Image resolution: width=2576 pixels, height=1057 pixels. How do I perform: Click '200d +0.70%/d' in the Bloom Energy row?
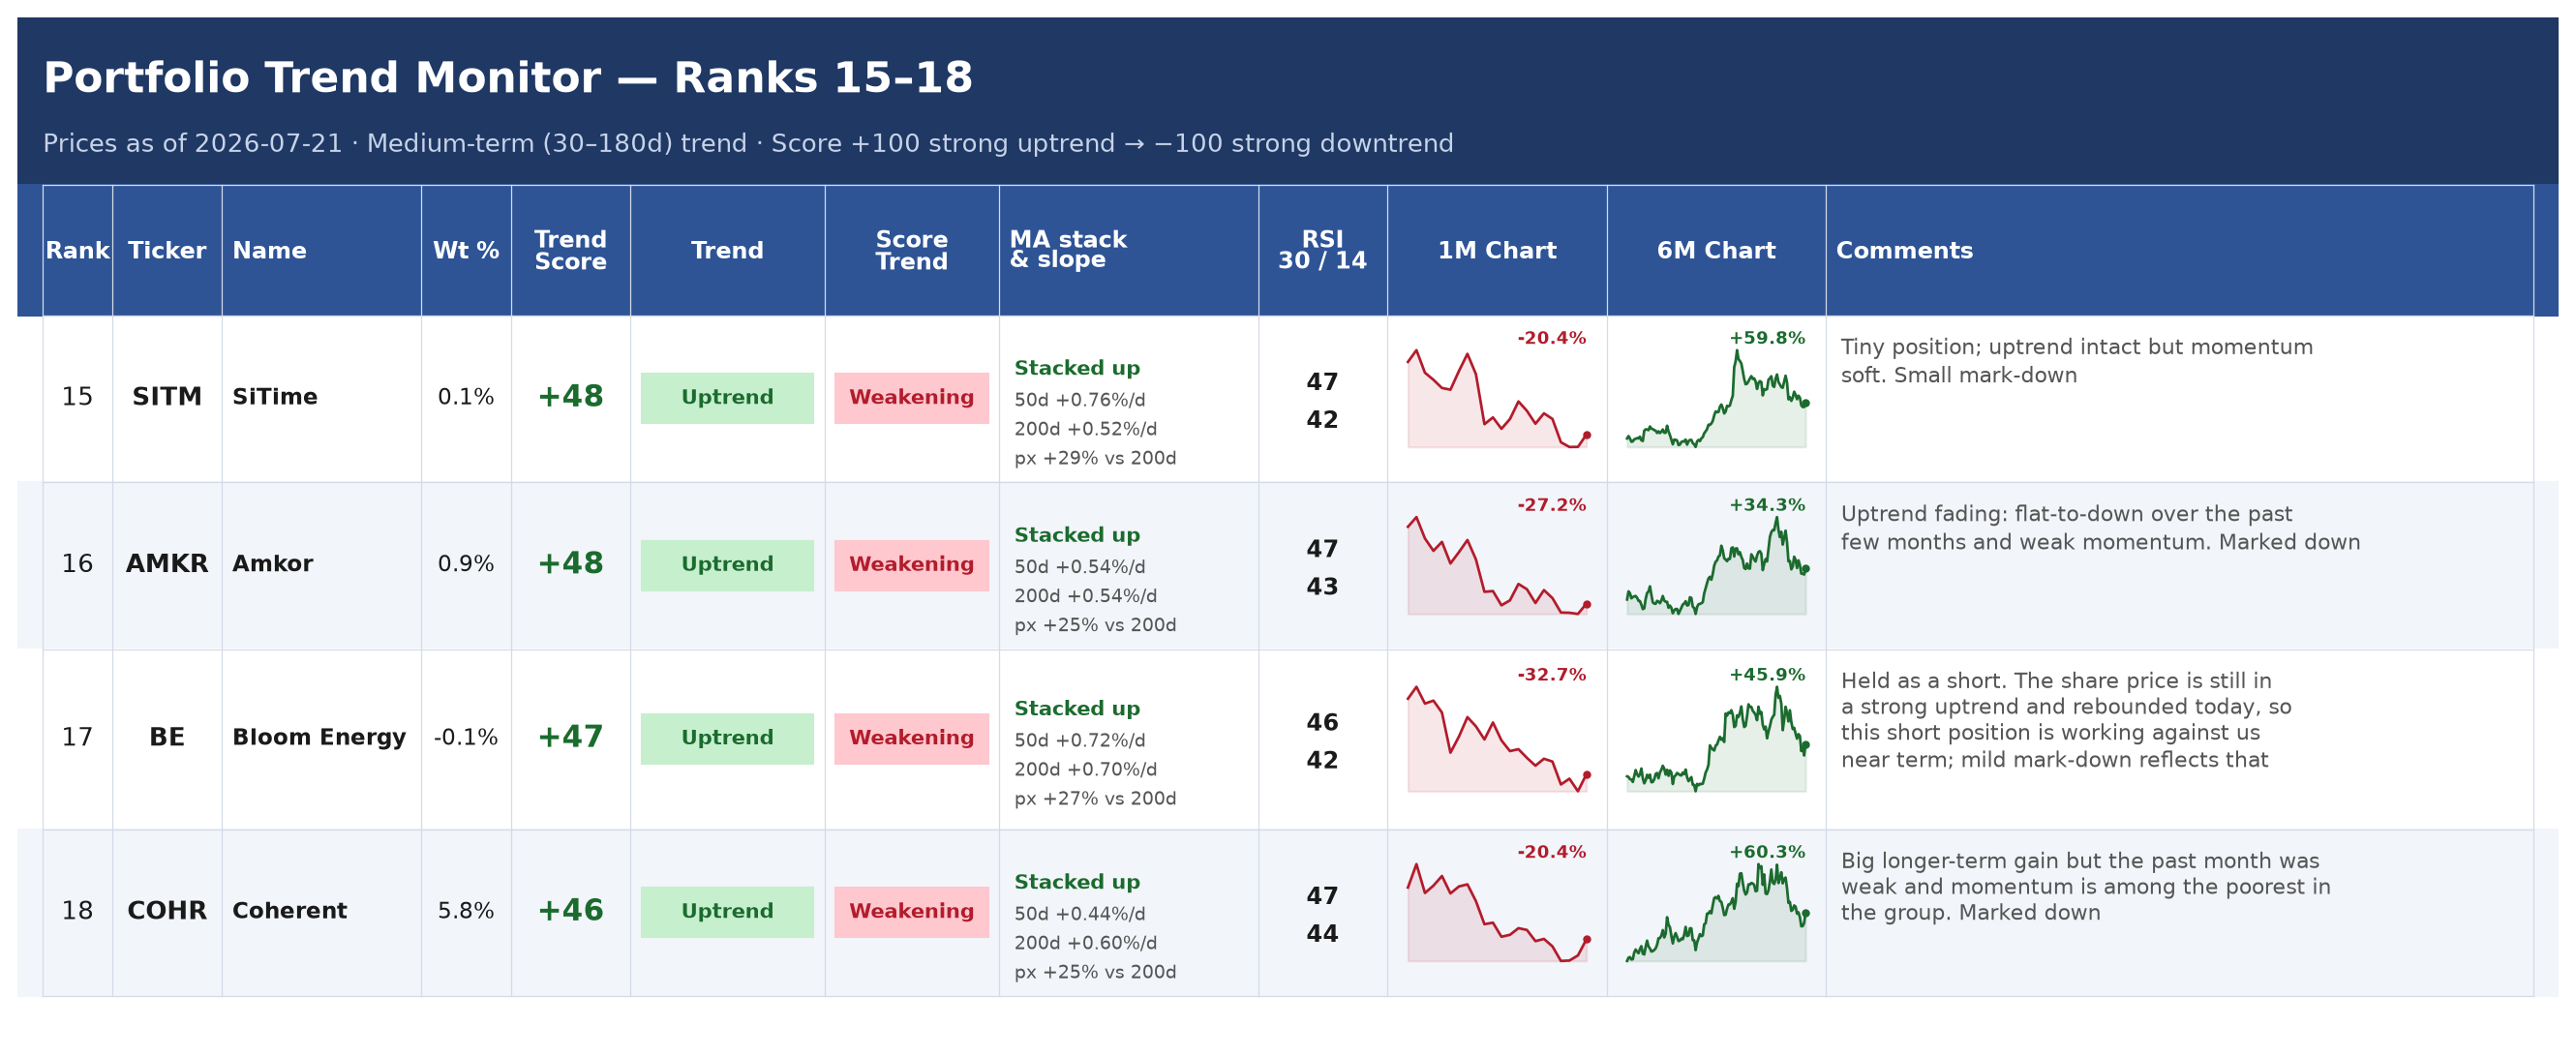tap(1085, 769)
